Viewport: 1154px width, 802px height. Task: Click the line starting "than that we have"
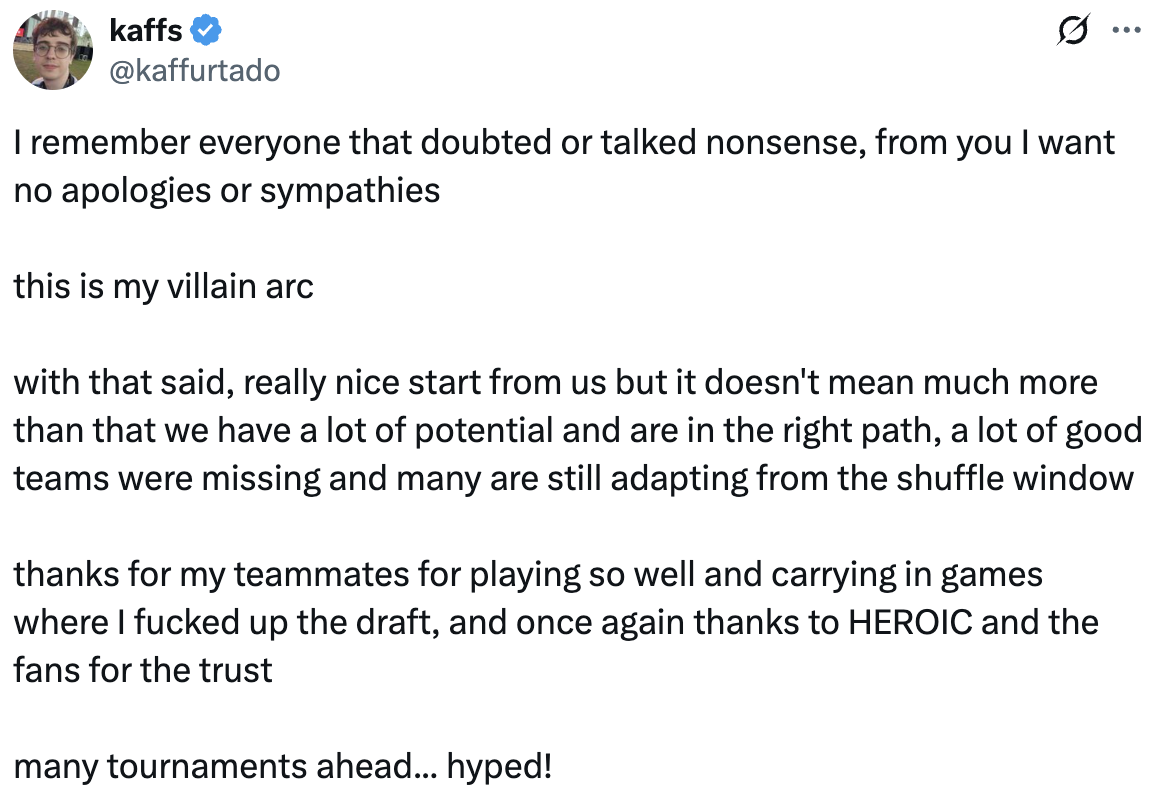point(577,431)
